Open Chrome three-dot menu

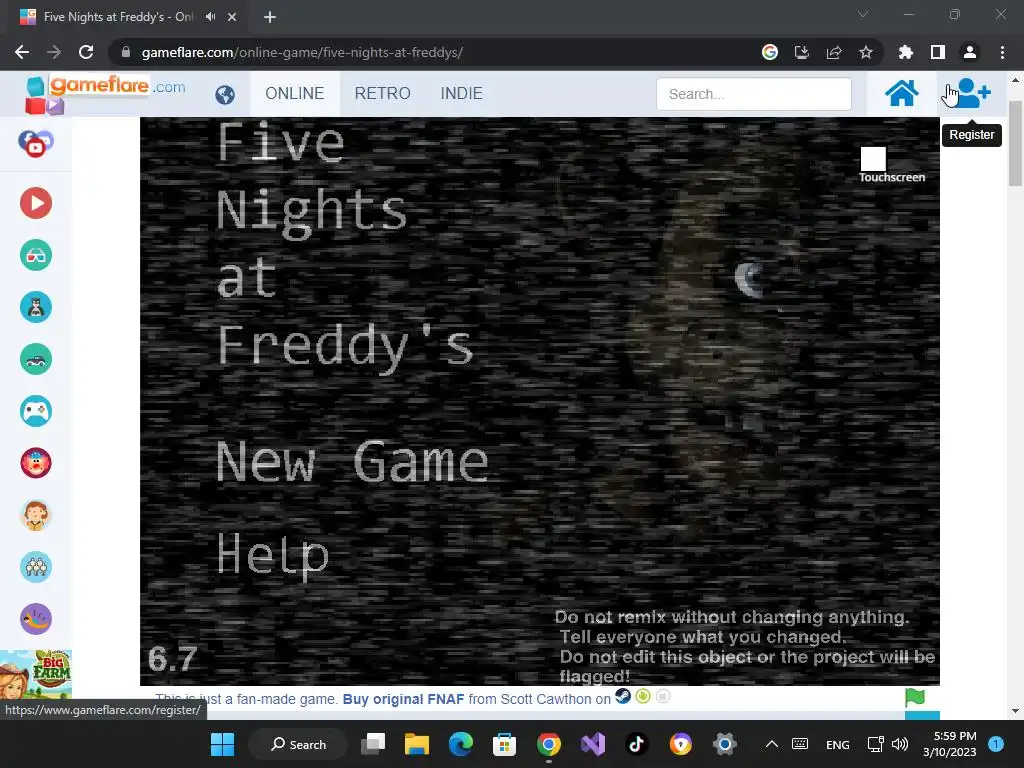(x=1002, y=52)
